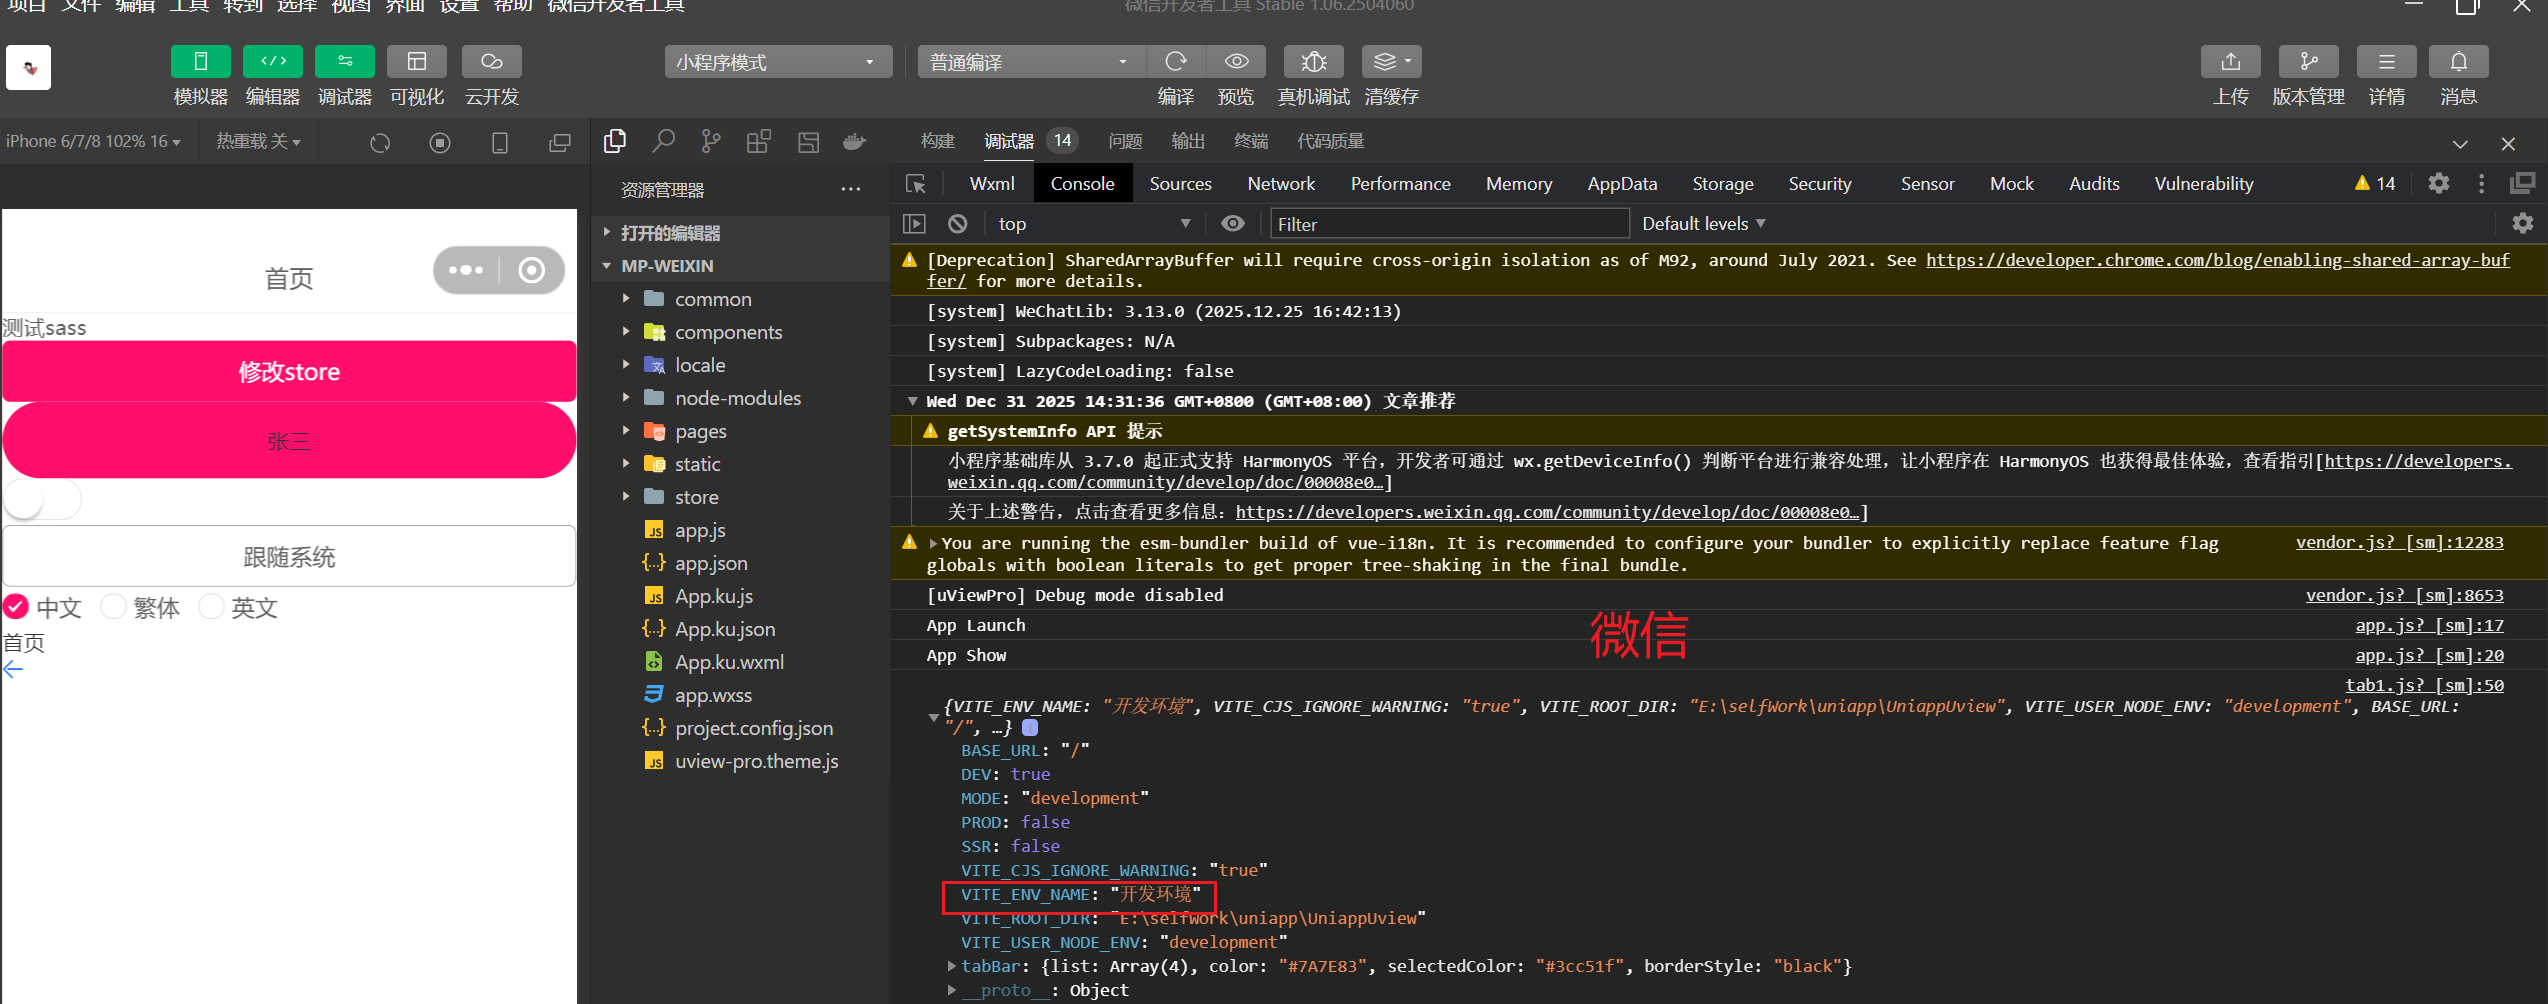Open the vendor.js? [sm]:12283 source link
The image size is (2548, 1004).
tap(2399, 542)
